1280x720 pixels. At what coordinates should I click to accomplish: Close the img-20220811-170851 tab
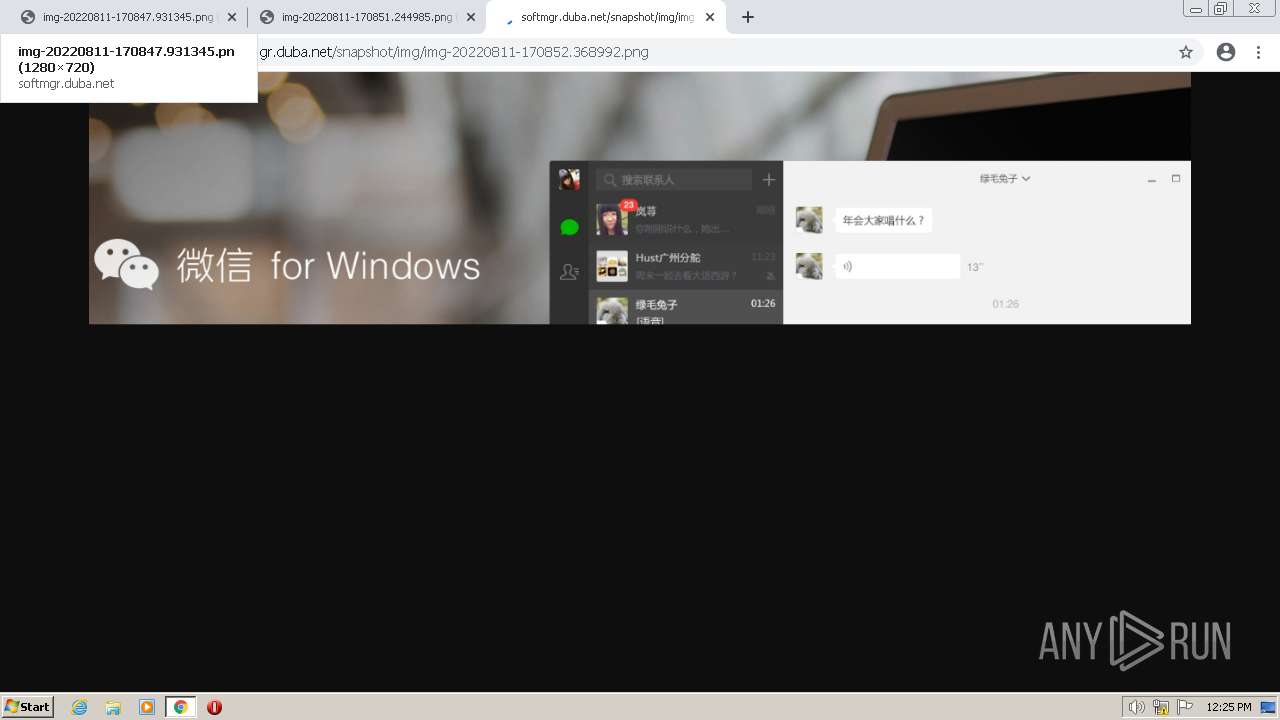[x=471, y=17]
